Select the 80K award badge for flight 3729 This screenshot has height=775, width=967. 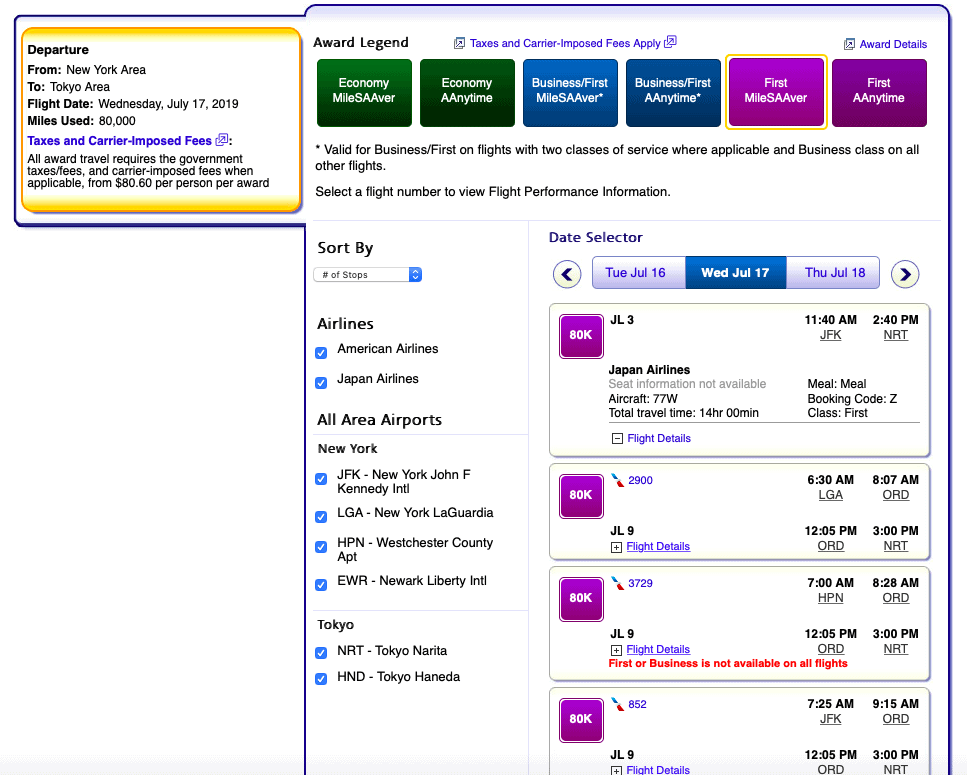pos(581,599)
